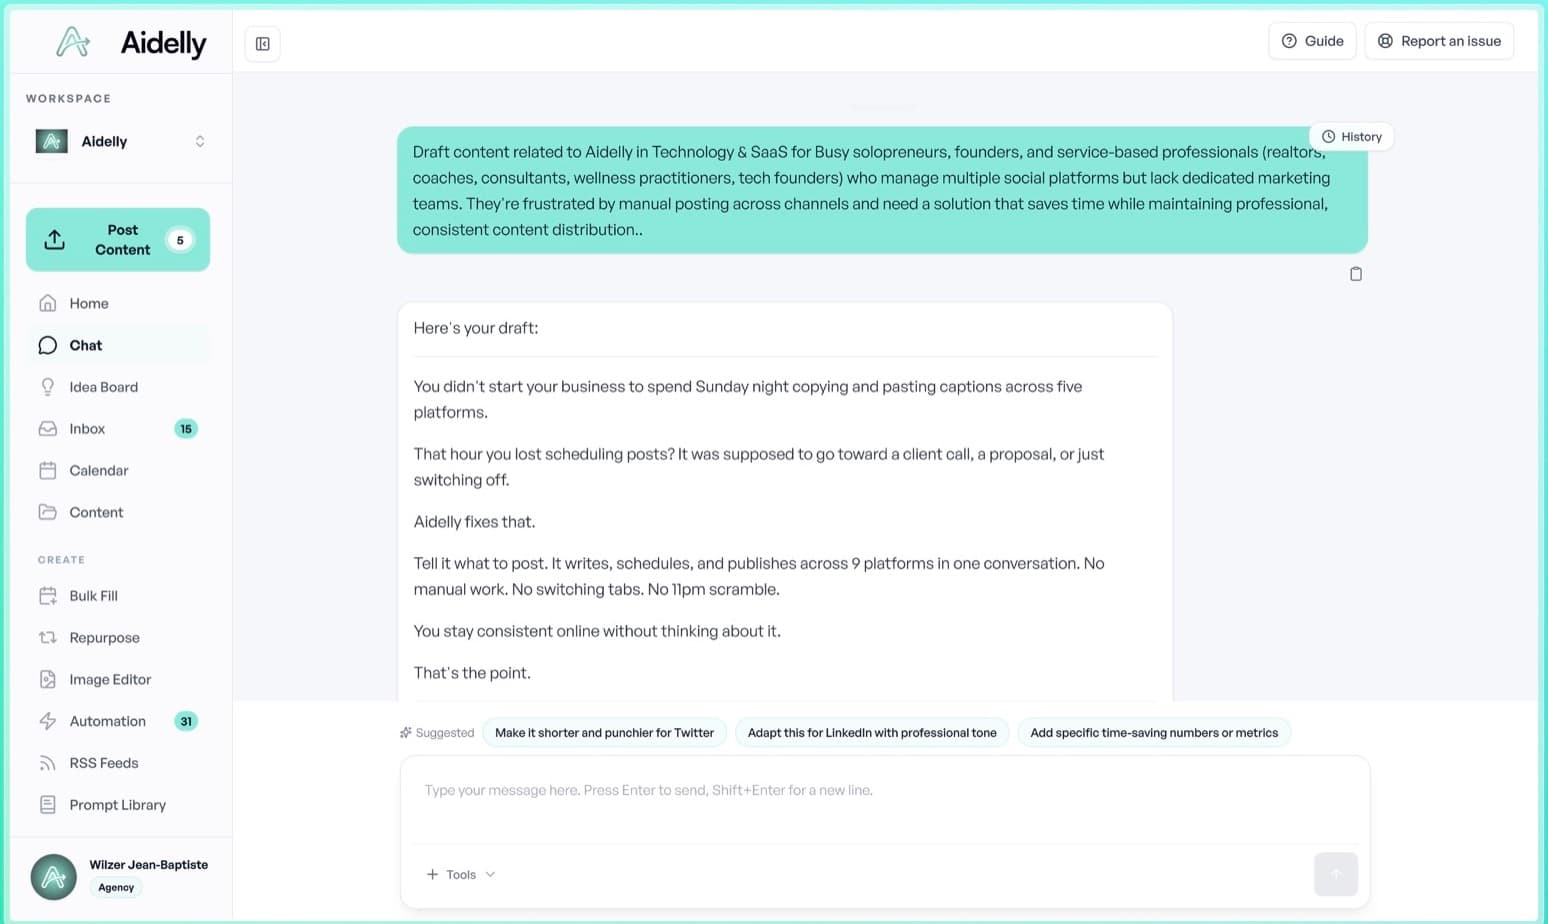Click the Automation lightning bolt icon

click(x=47, y=721)
